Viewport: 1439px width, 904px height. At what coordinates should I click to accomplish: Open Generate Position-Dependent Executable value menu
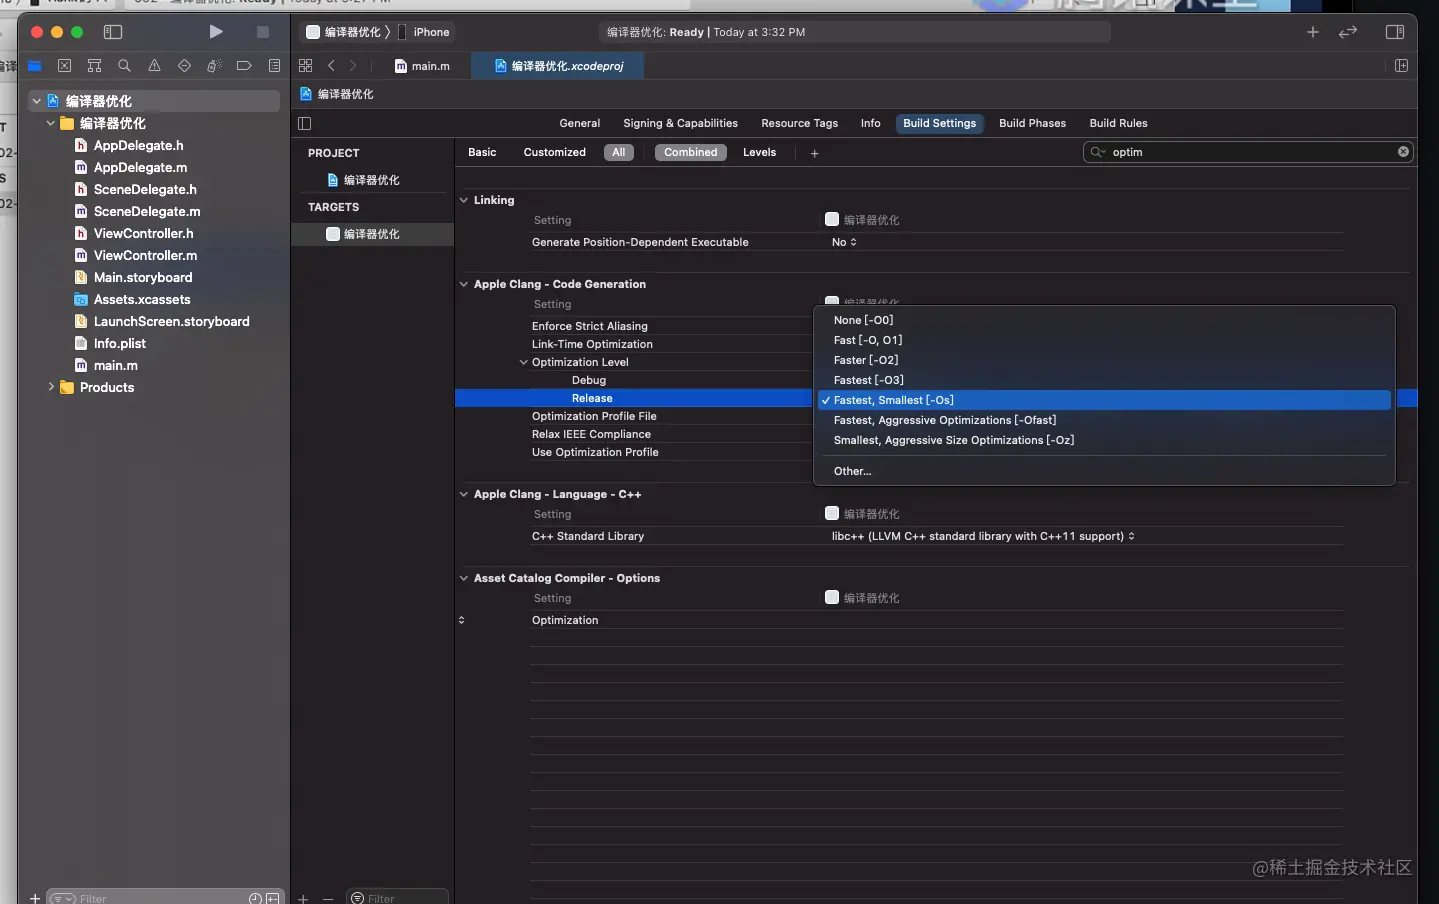click(x=844, y=242)
